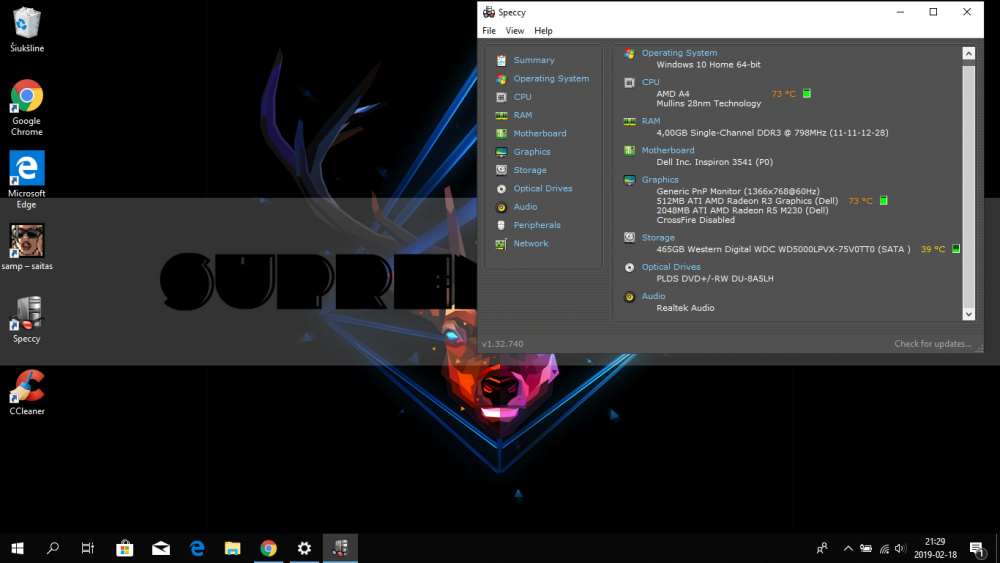1000x563 pixels.
Task: Click the 'Windows 10 Home 64-bit' text
Action: tap(708, 64)
